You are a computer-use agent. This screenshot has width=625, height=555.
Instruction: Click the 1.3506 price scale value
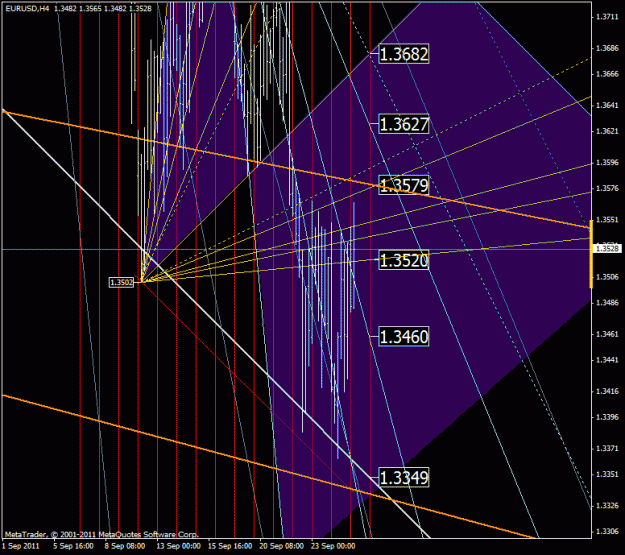(x=607, y=277)
